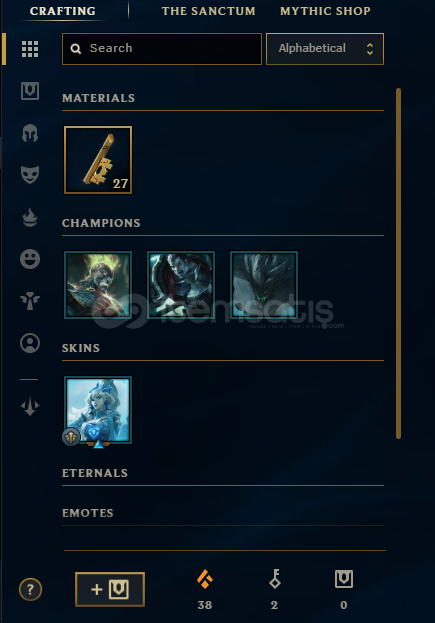Select the blue ice skin shard
Image resolution: width=435 pixels, height=623 pixels.
click(98, 410)
